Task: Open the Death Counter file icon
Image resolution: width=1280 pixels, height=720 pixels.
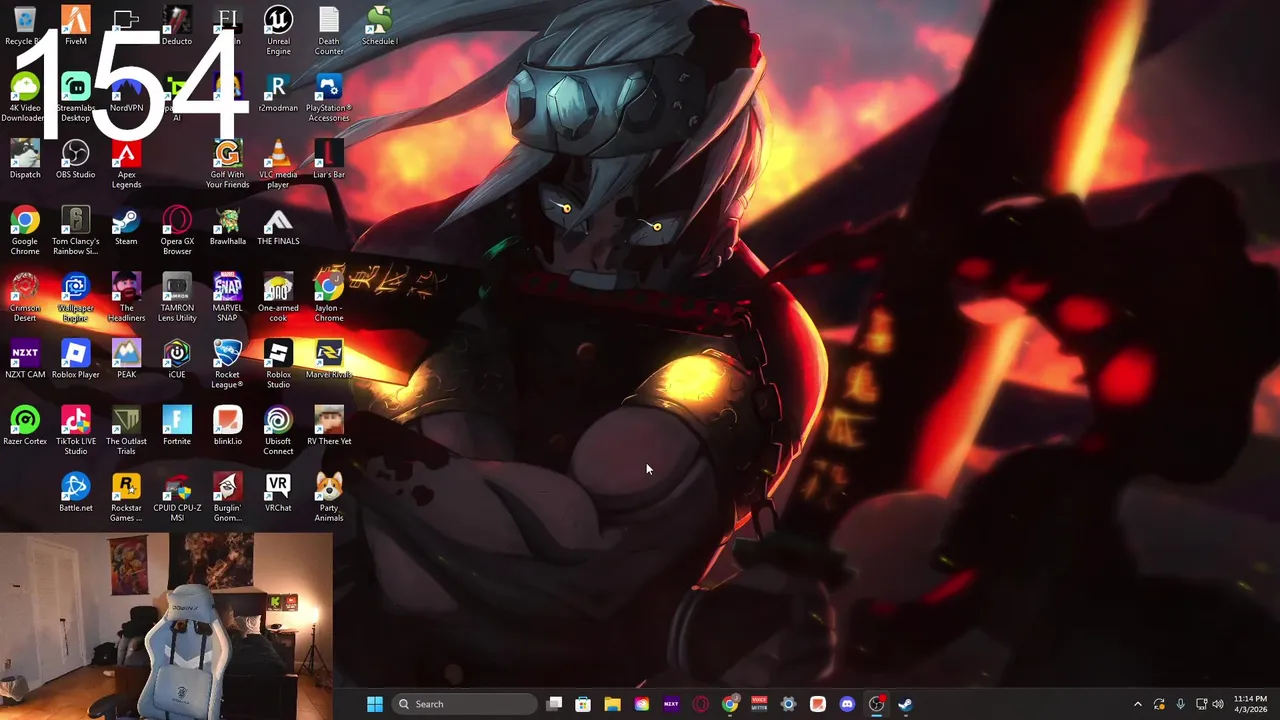Action: point(329,31)
